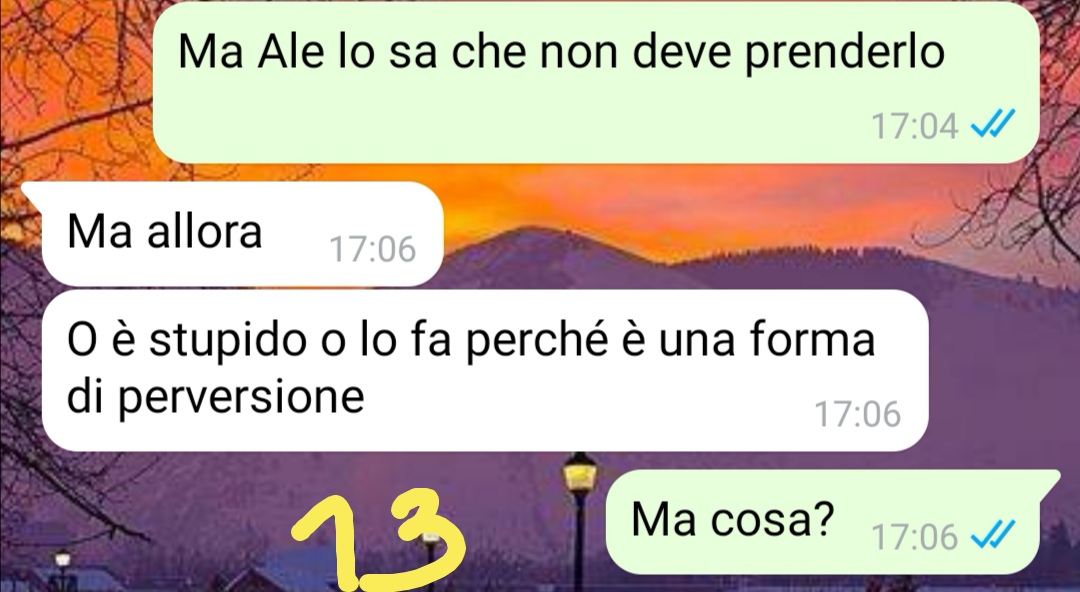Tap the orange sky wallpaper beside 'Ma allora'

[620, 200]
